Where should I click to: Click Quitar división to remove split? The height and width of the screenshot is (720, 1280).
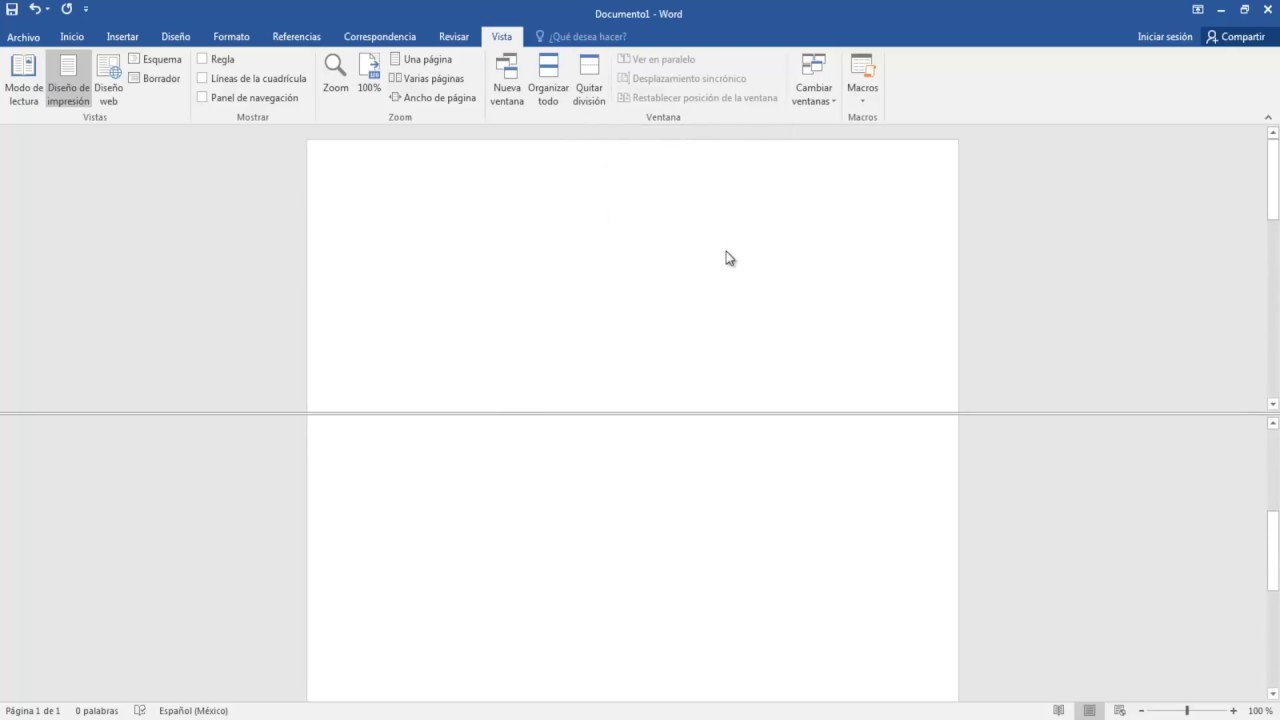[589, 80]
